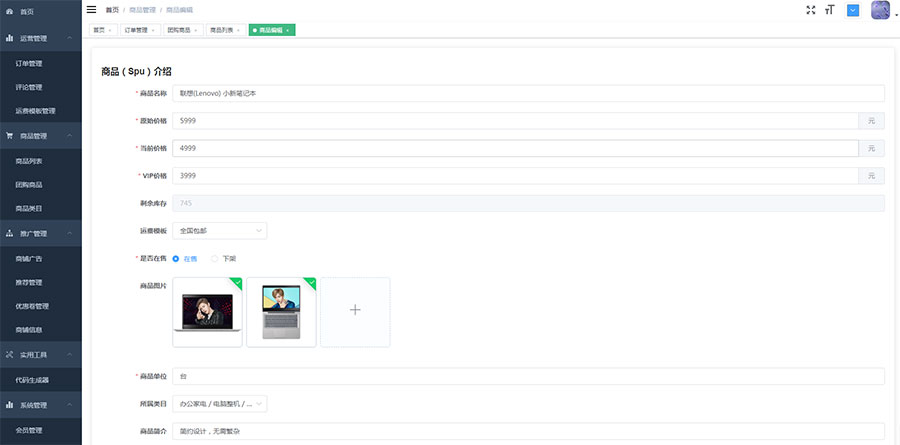Collapse the 系统管理 group using its chevron

[x=69, y=405]
